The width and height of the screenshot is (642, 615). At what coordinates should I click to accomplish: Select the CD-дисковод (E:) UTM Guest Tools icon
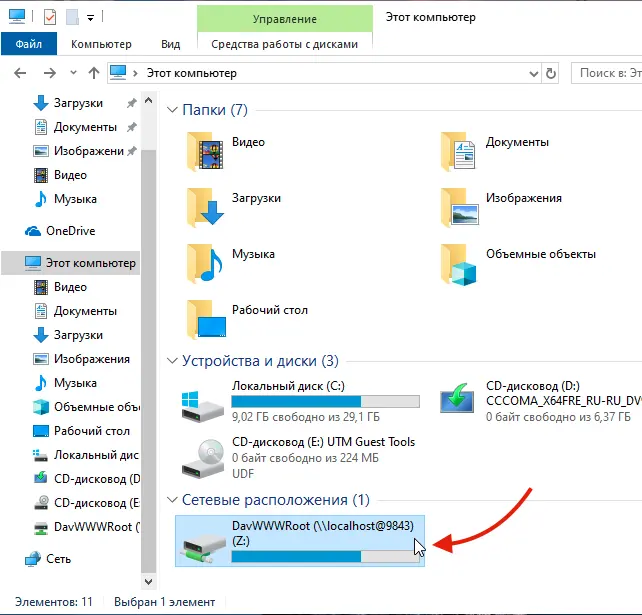pos(203,459)
